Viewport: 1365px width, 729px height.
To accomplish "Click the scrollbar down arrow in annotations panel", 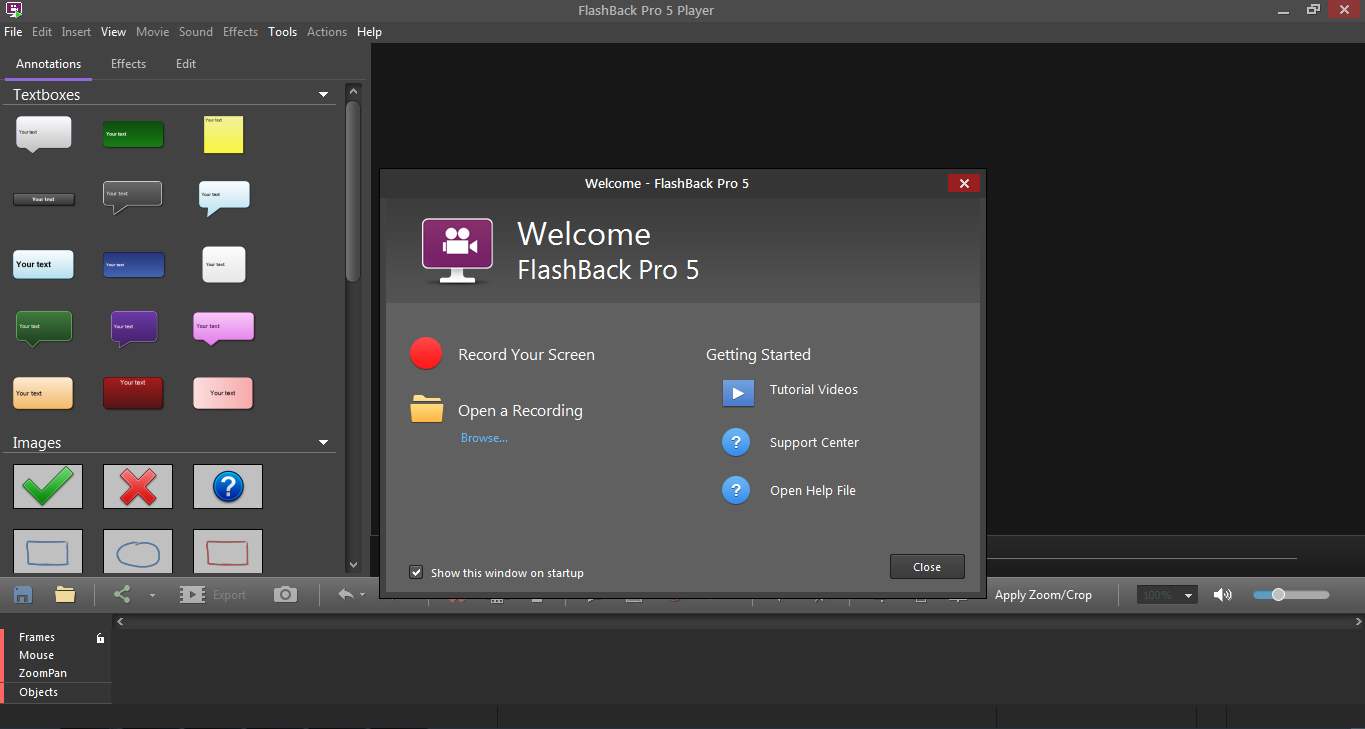I will point(352,565).
